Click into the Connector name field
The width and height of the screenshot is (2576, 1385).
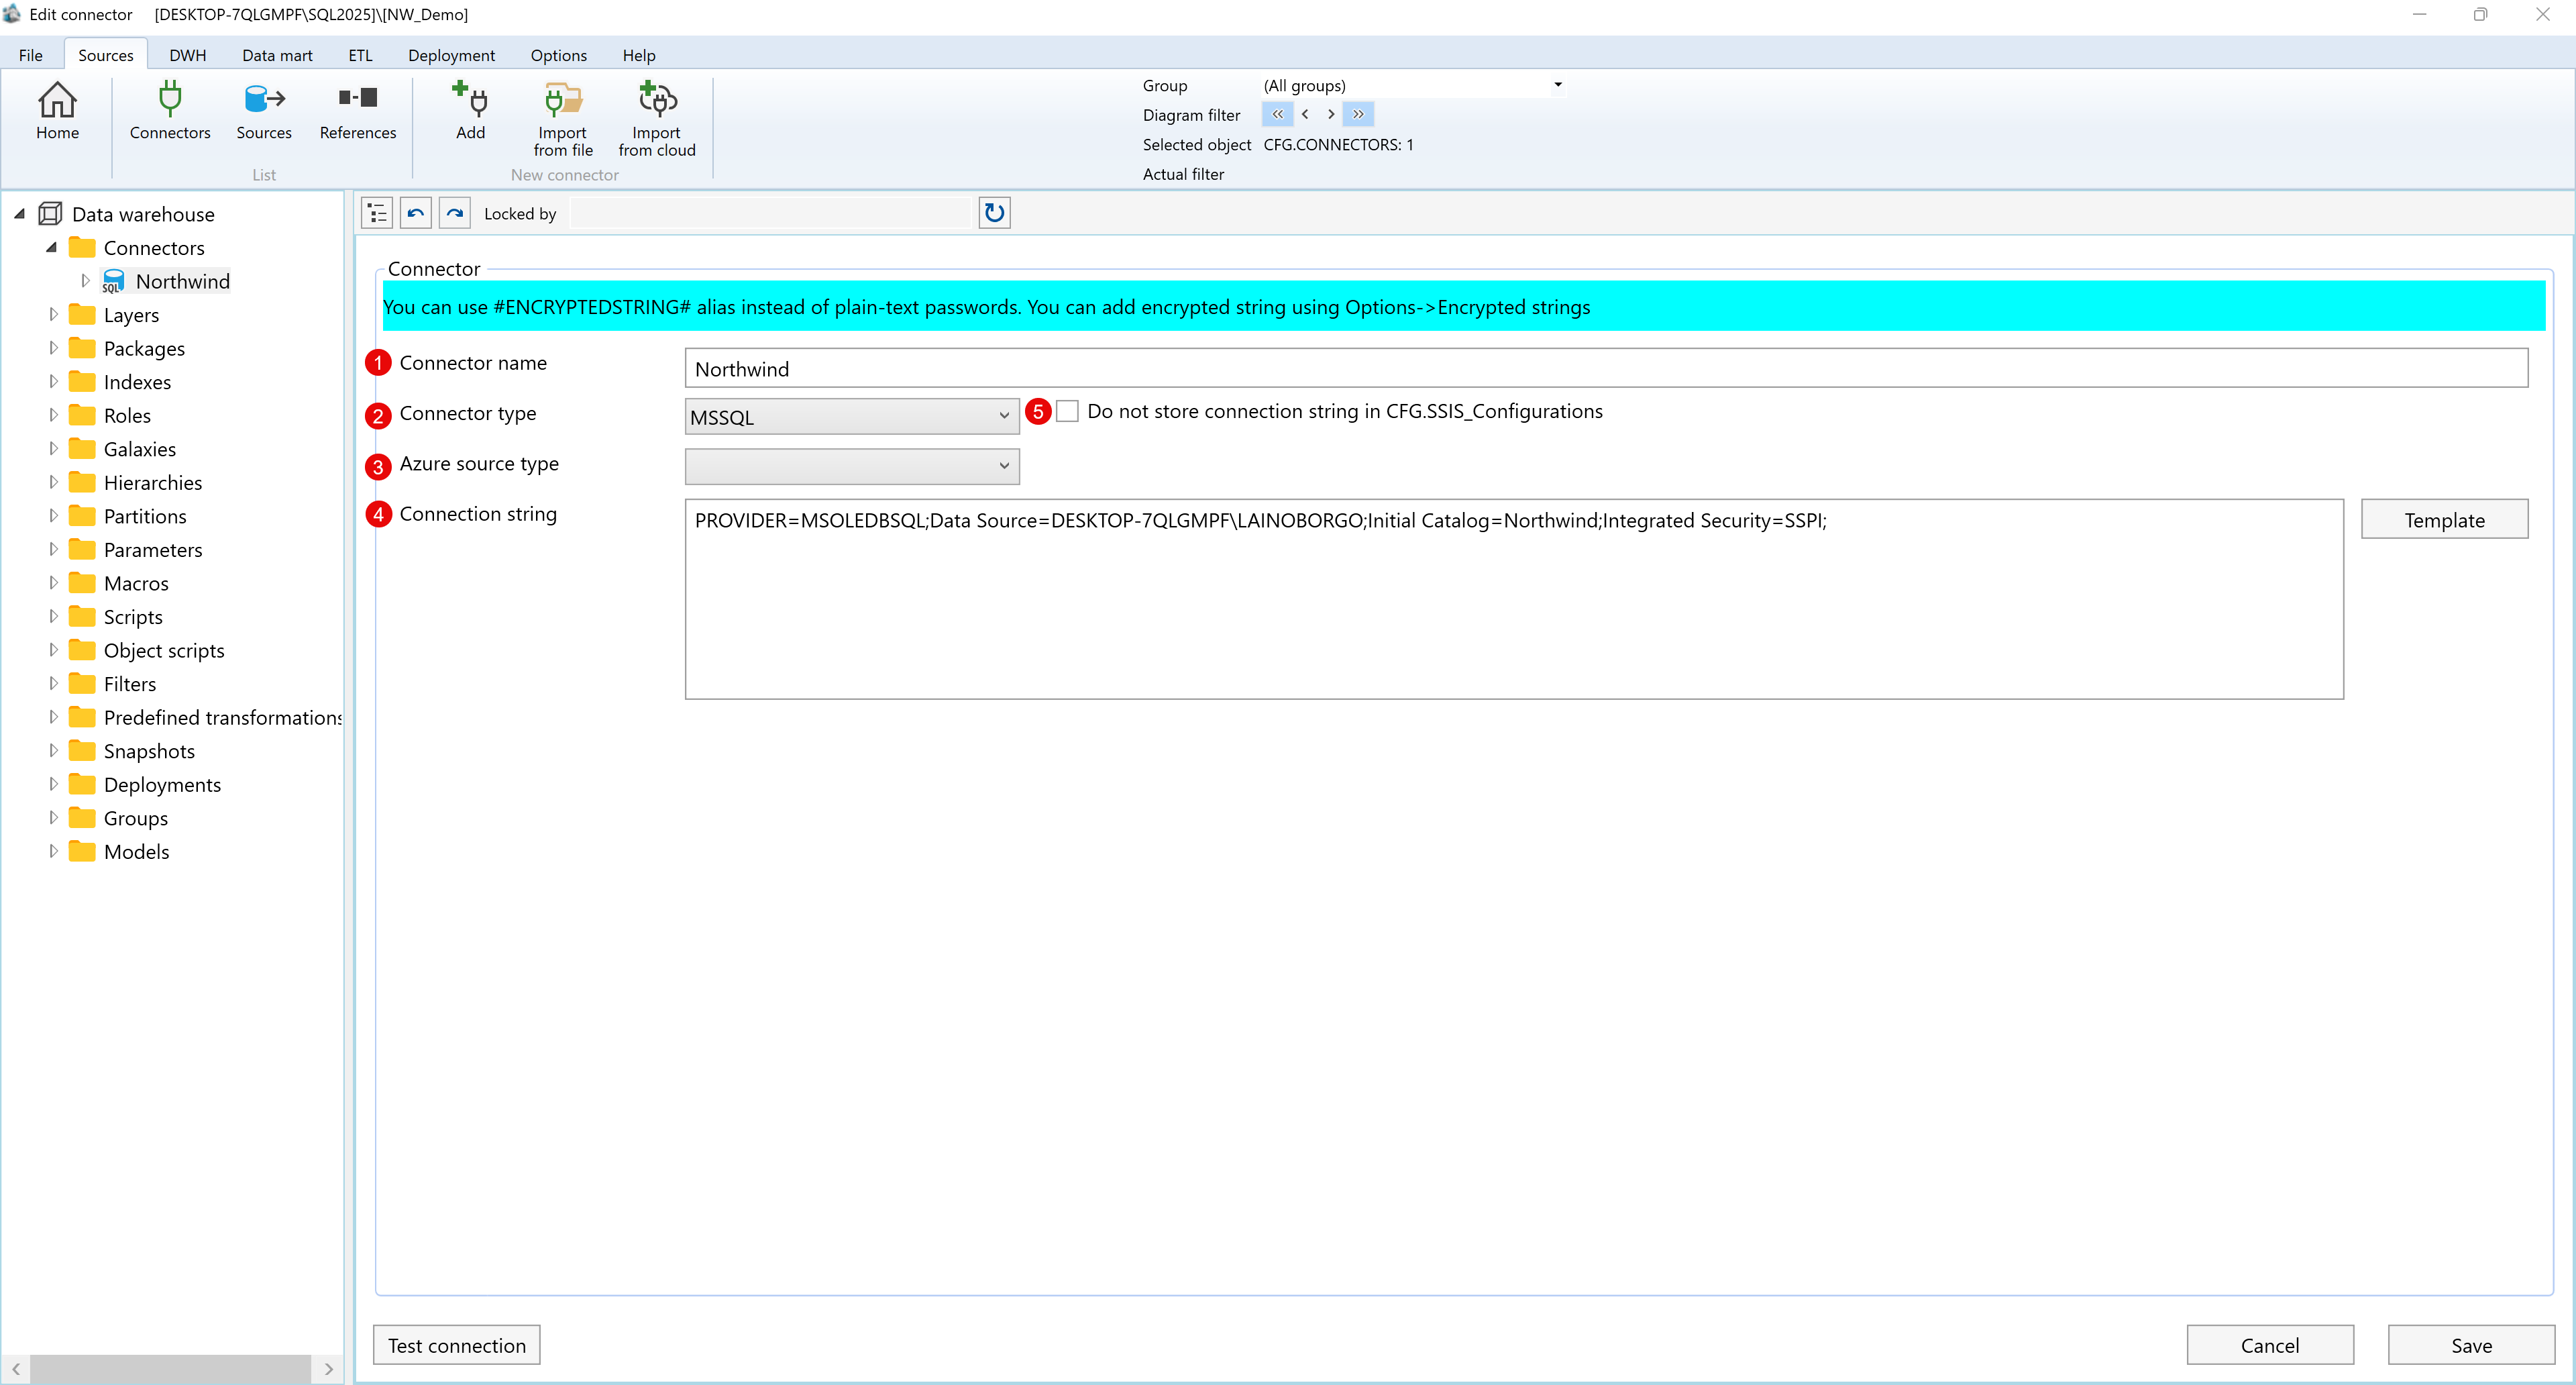(x=1605, y=369)
